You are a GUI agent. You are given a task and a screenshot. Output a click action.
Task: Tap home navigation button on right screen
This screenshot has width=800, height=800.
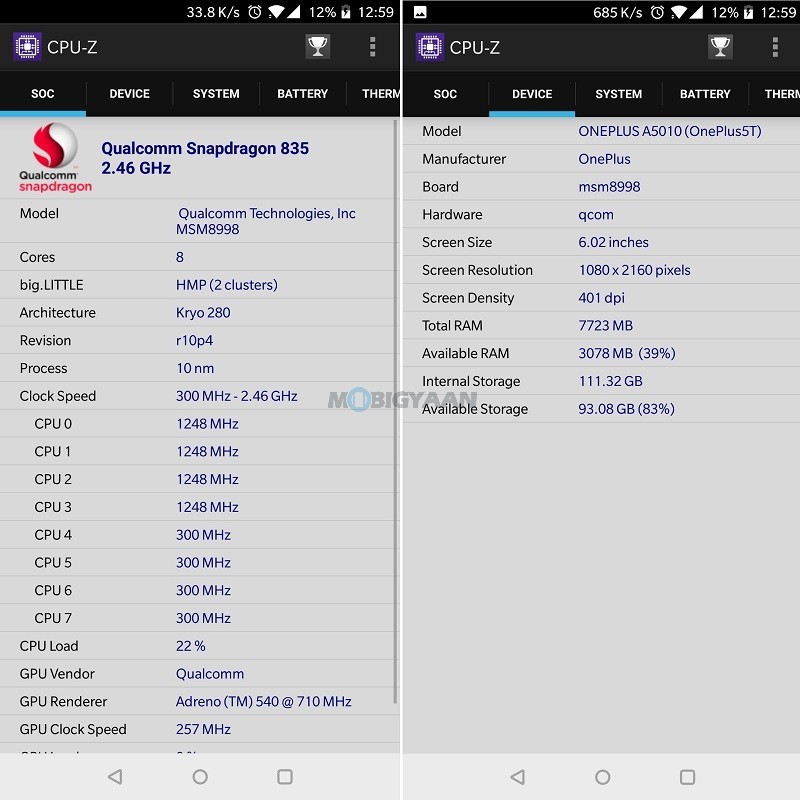click(x=603, y=777)
